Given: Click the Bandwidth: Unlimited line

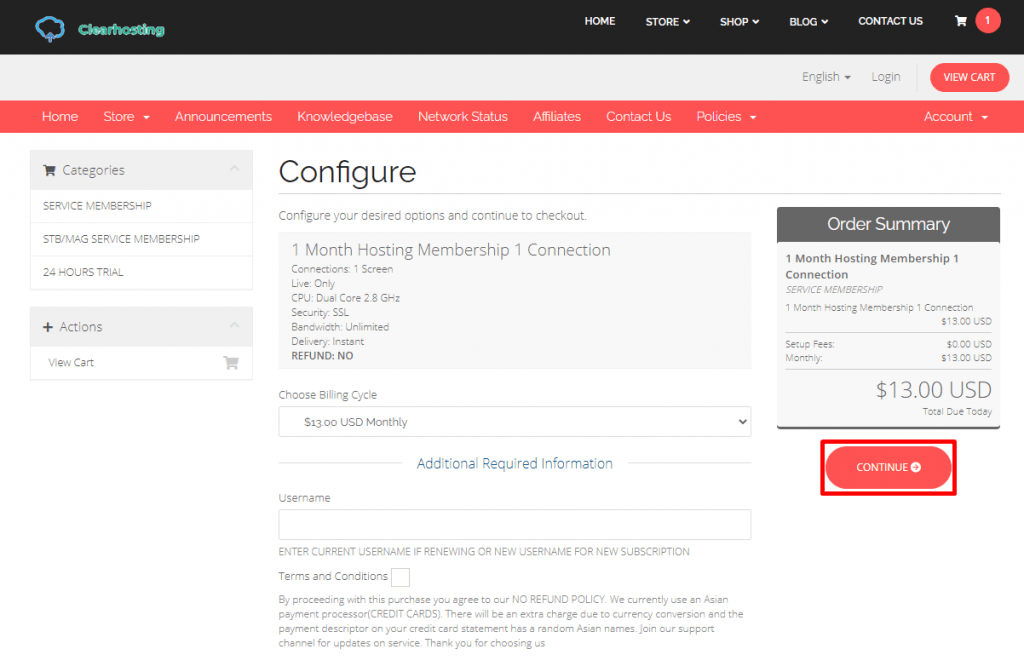Looking at the screenshot, I should tap(340, 327).
